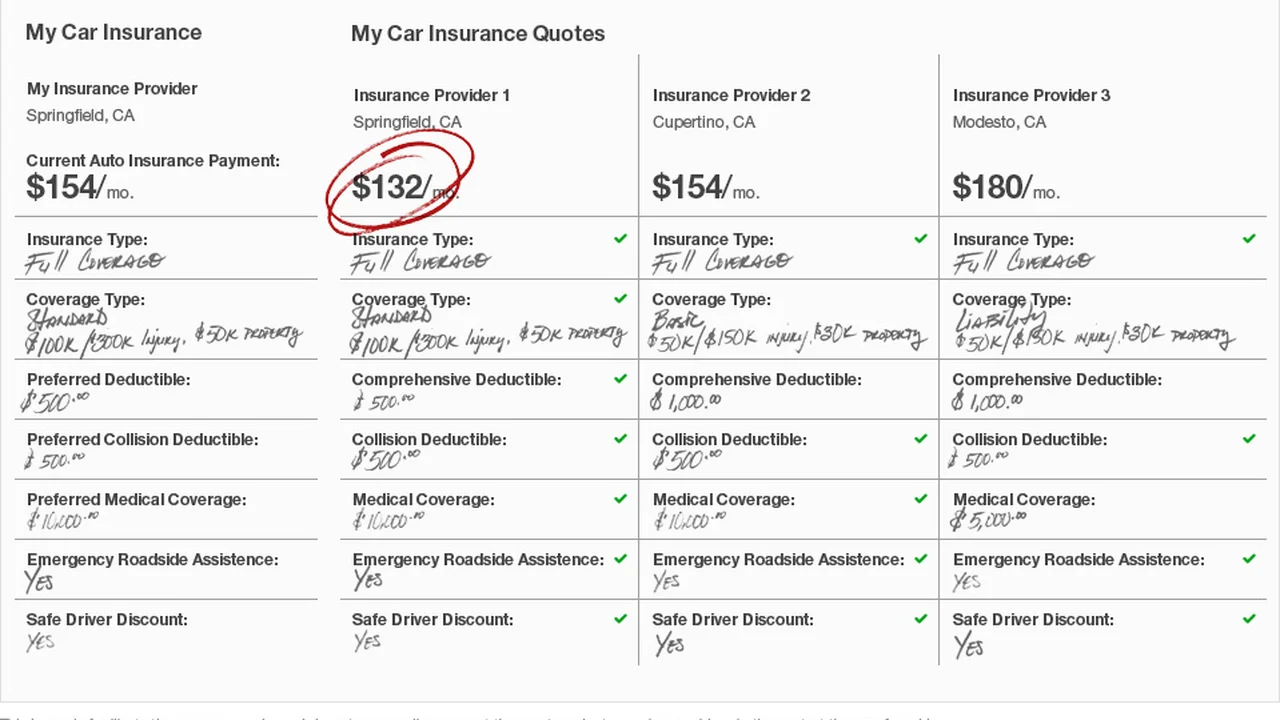
Task: Click the My Car Insurance Quotes title
Action: [x=478, y=33]
